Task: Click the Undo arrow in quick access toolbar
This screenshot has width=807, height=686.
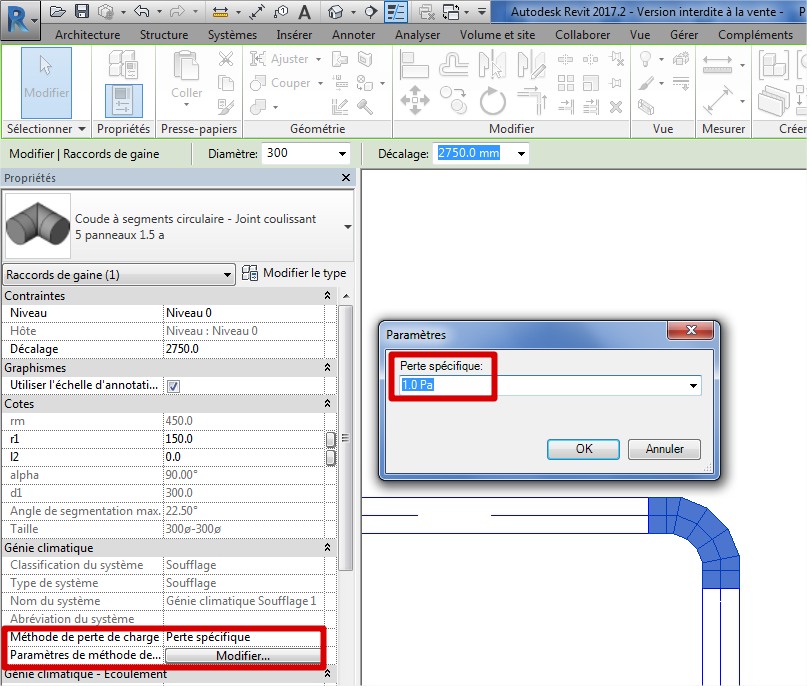Action: pyautogui.click(x=141, y=12)
